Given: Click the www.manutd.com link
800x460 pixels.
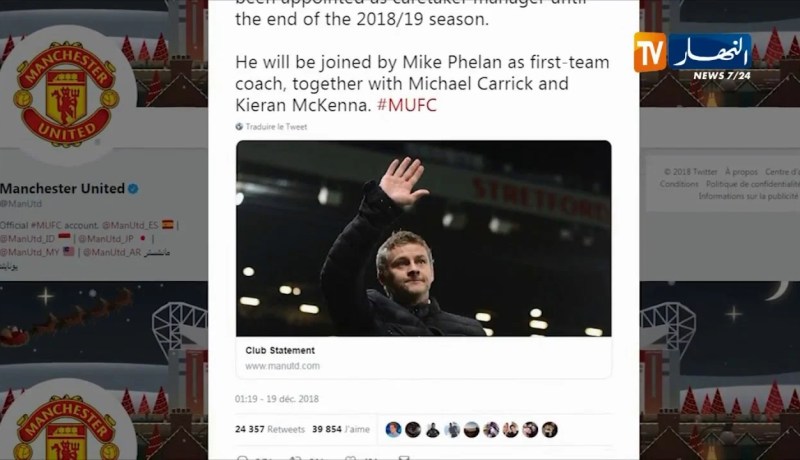Looking at the screenshot, I should point(282,366).
